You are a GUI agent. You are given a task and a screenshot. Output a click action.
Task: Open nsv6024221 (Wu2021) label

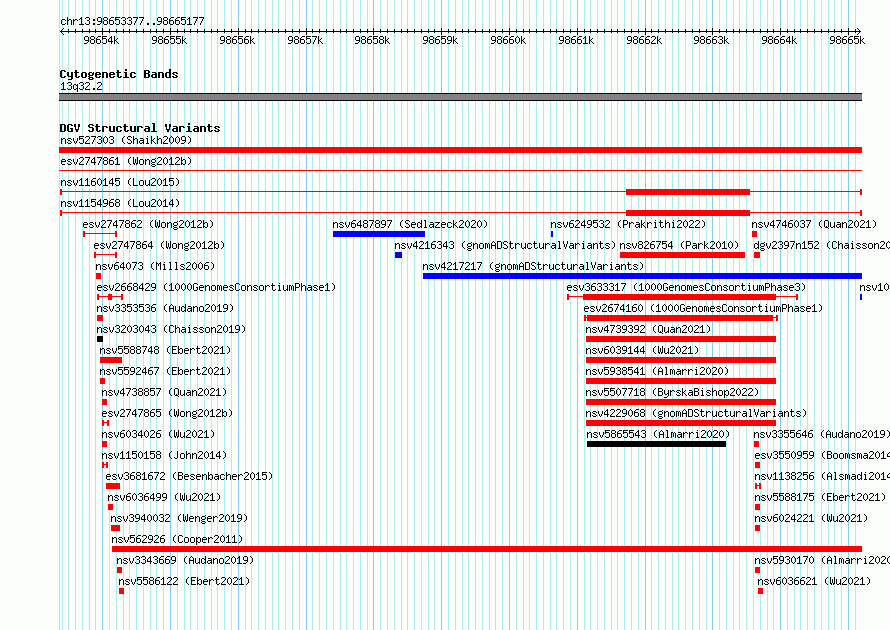click(x=811, y=518)
